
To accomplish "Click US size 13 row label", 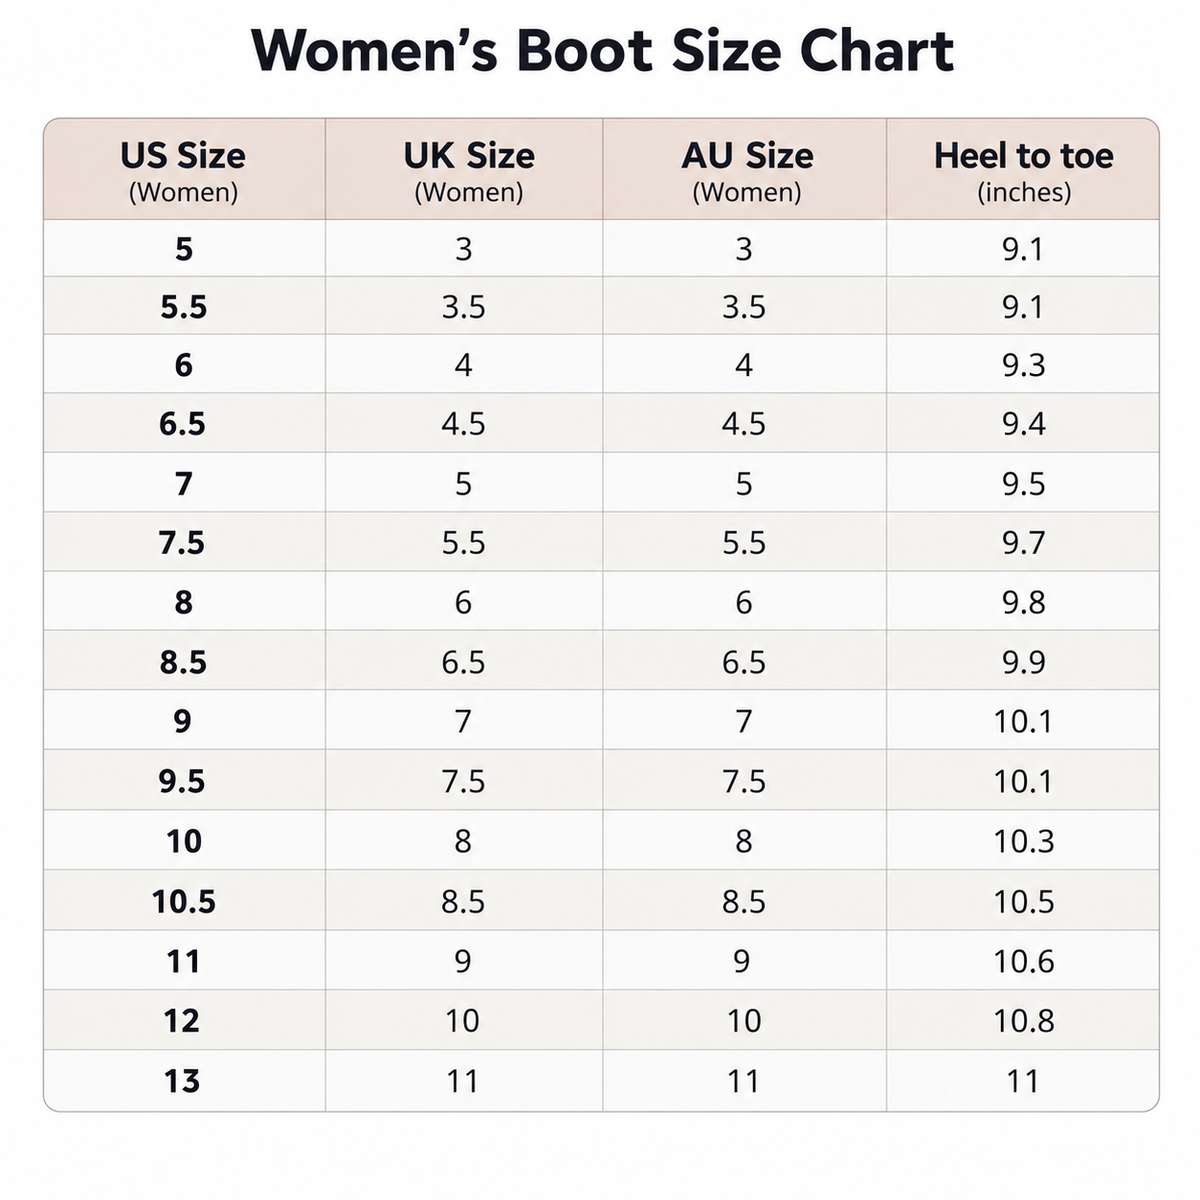I will (x=183, y=1081).
